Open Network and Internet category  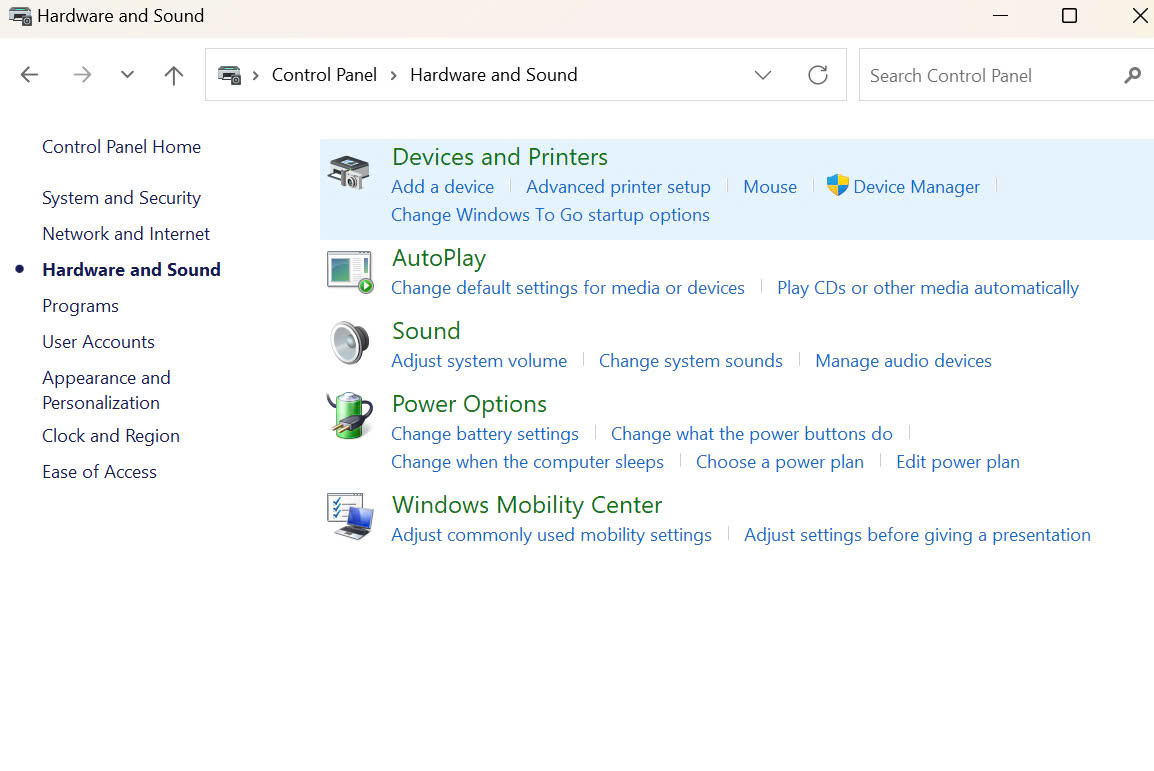tap(126, 234)
